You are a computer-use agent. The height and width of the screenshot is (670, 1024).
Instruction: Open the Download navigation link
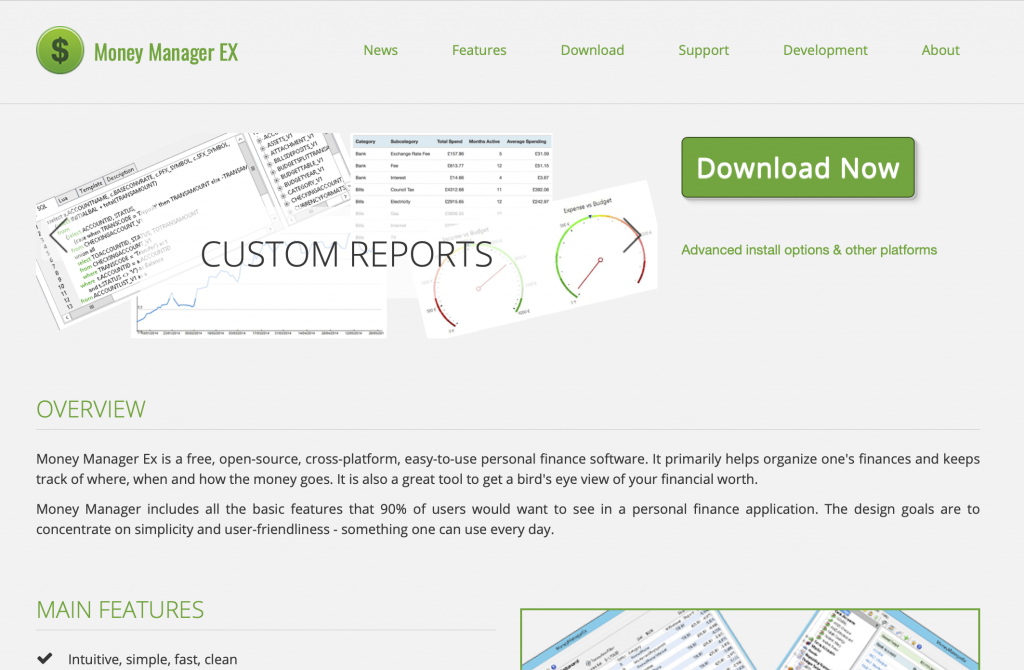(592, 50)
